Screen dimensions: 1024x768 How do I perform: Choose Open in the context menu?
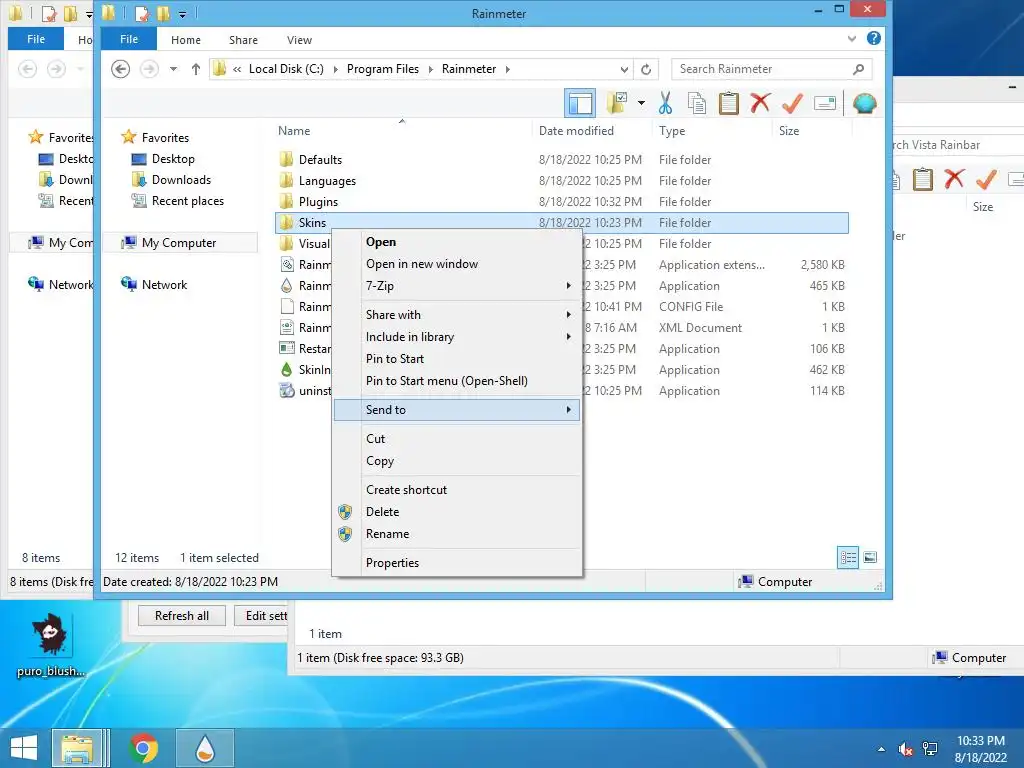coord(456,242)
